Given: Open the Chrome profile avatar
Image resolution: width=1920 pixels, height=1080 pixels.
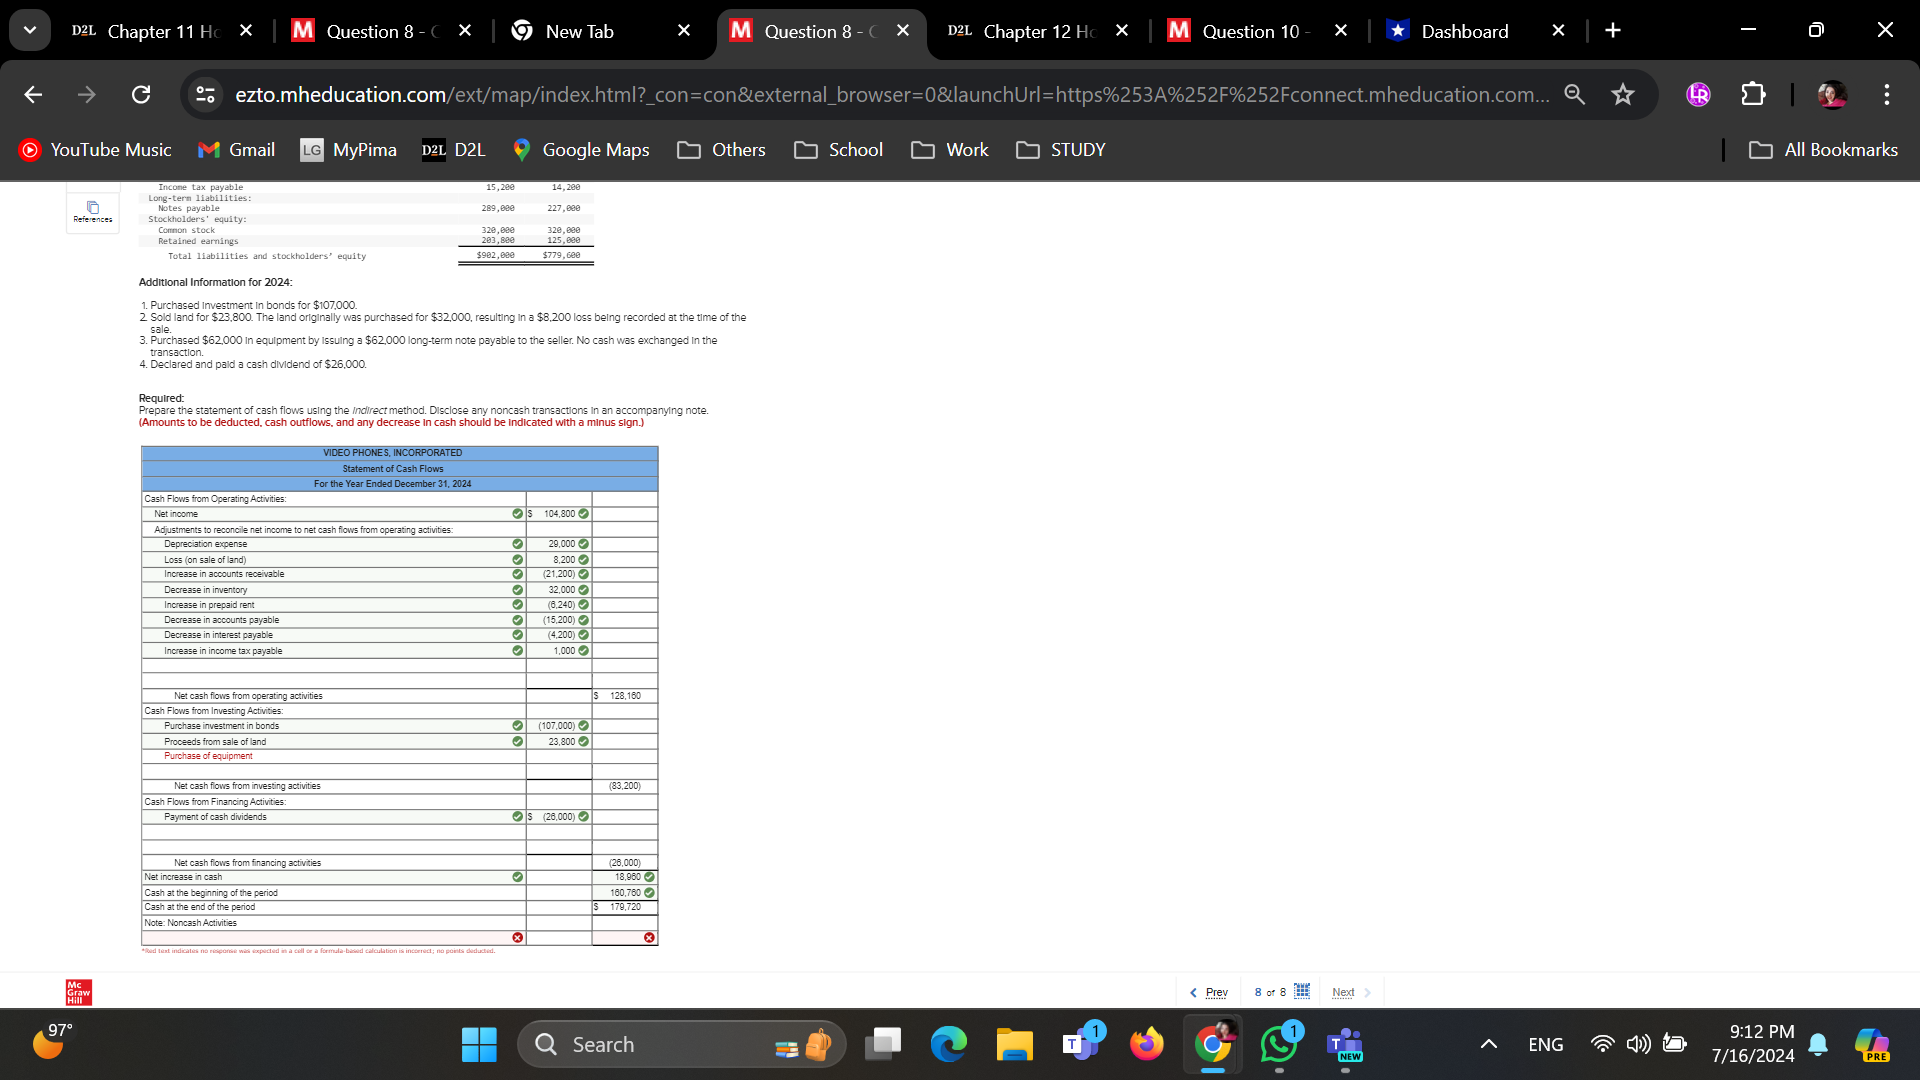Looking at the screenshot, I should pos(1832,95).
